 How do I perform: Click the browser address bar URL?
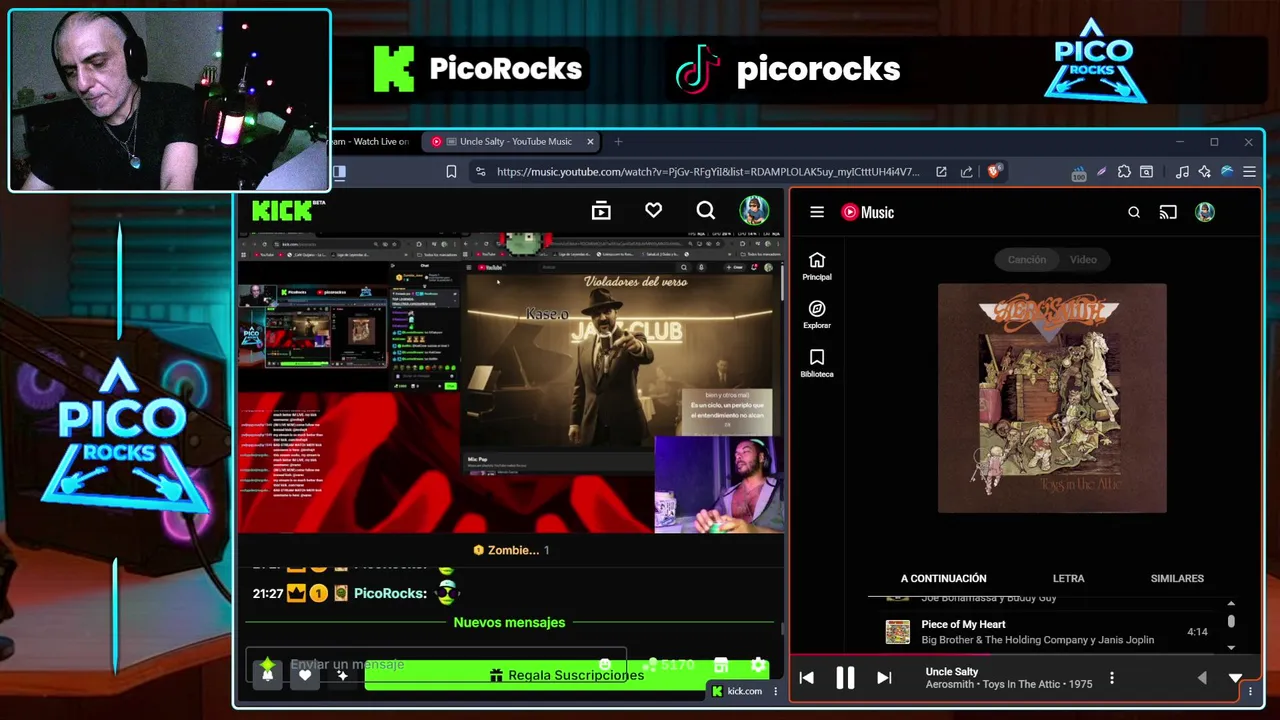click(707, 172)
